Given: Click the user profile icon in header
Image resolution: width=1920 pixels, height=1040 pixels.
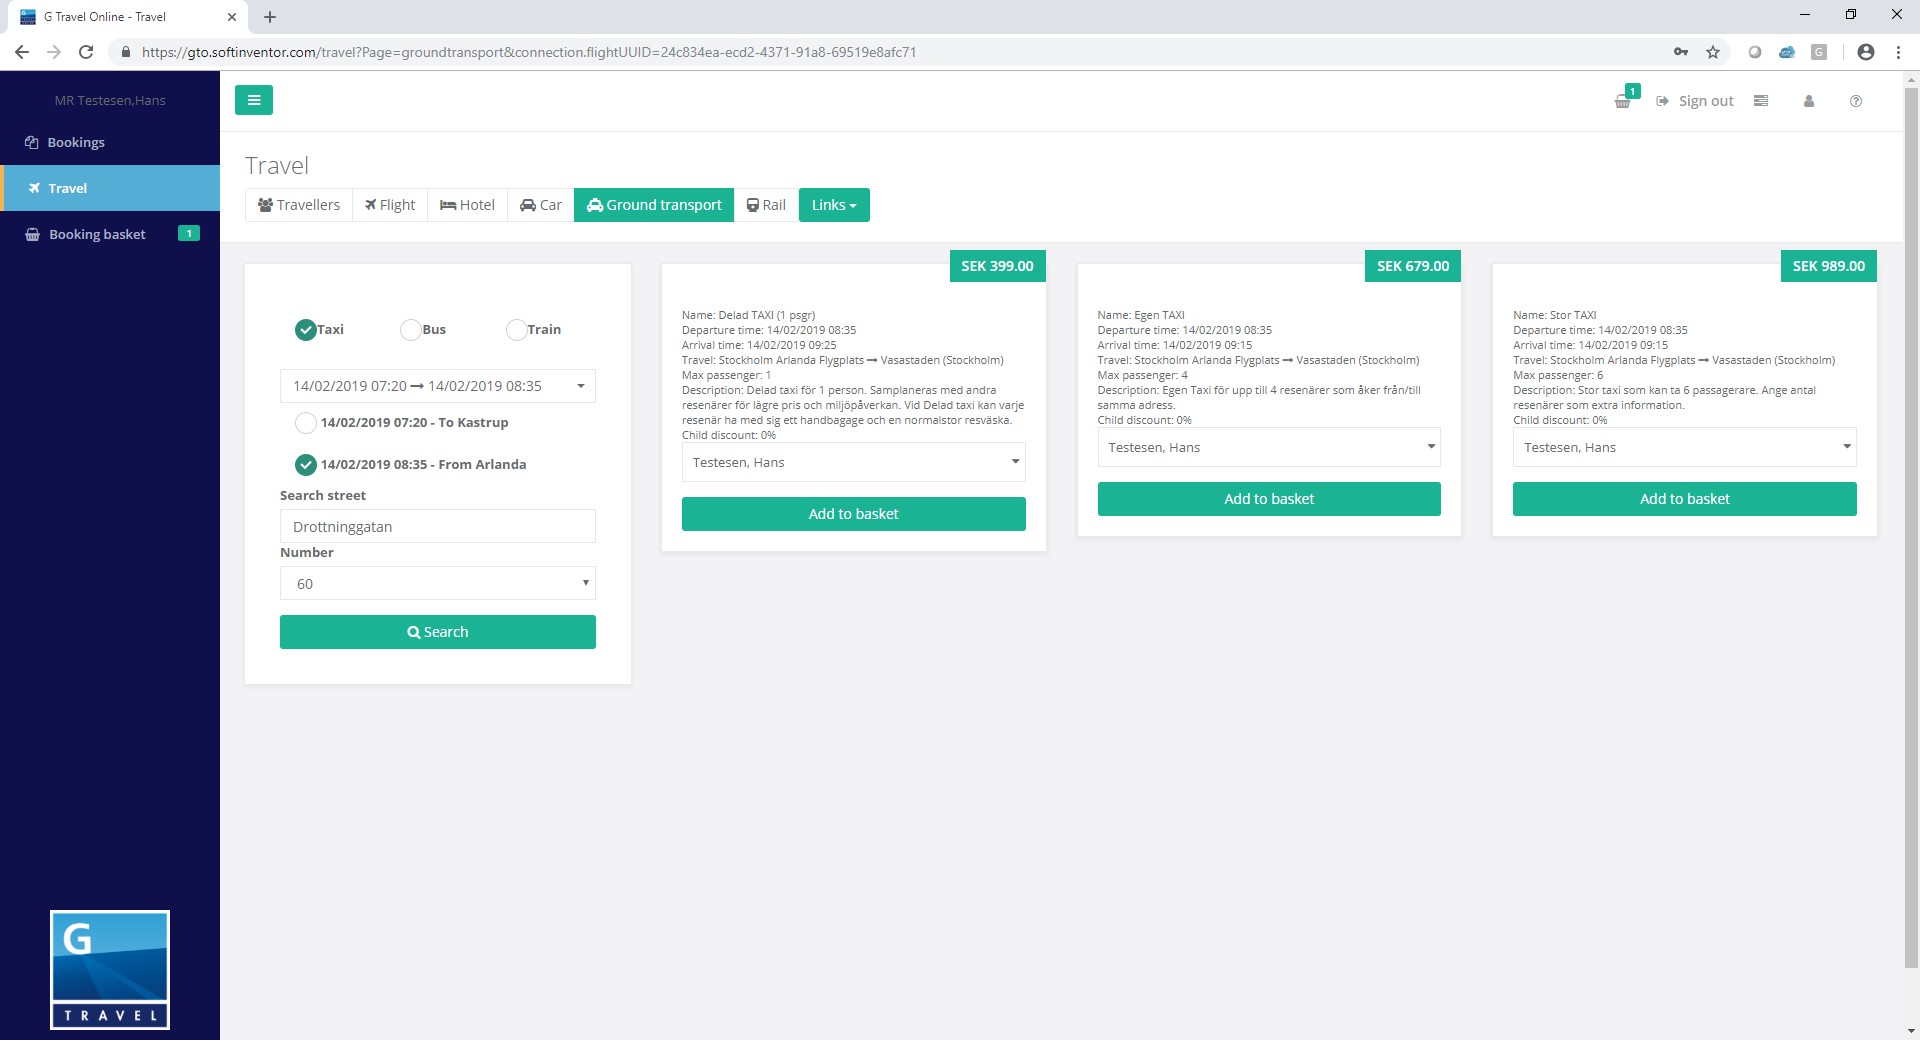Looking at the screenshot, I should point(1808,101).
